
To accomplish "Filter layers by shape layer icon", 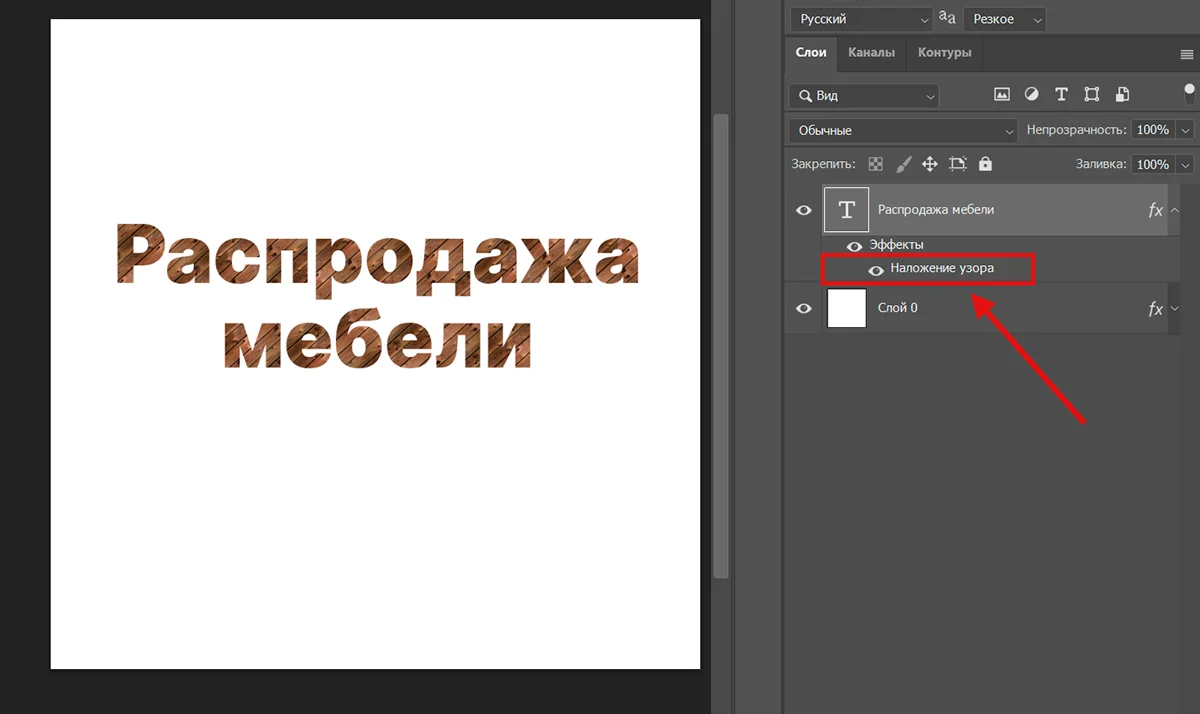I will 1091,95.
